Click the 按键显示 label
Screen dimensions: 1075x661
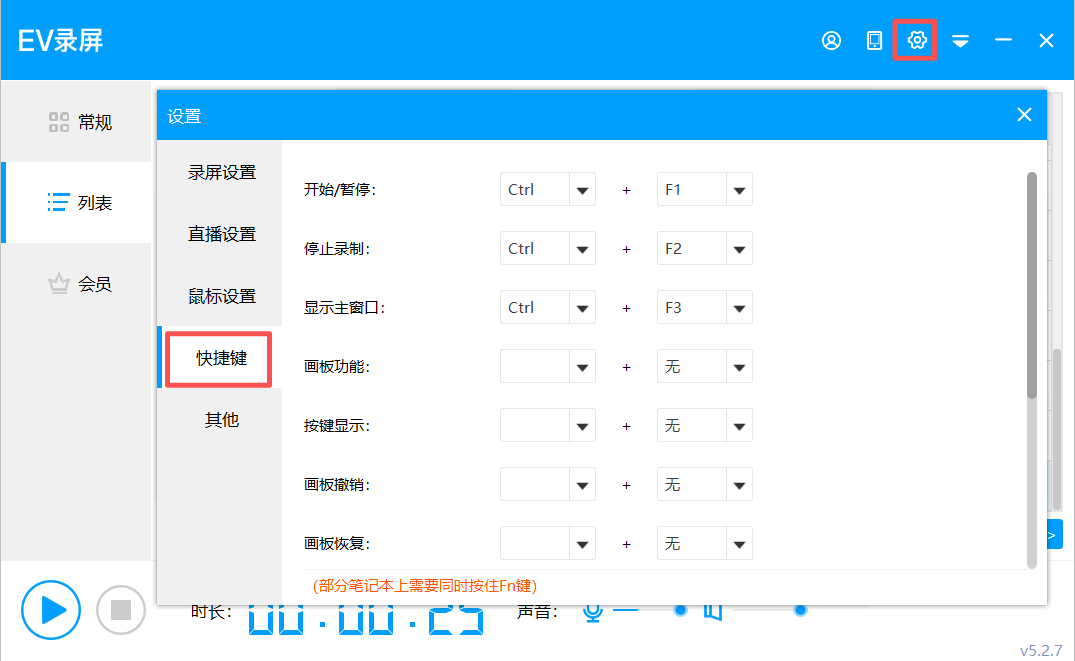pyautogui.click(x=337, y=426)
